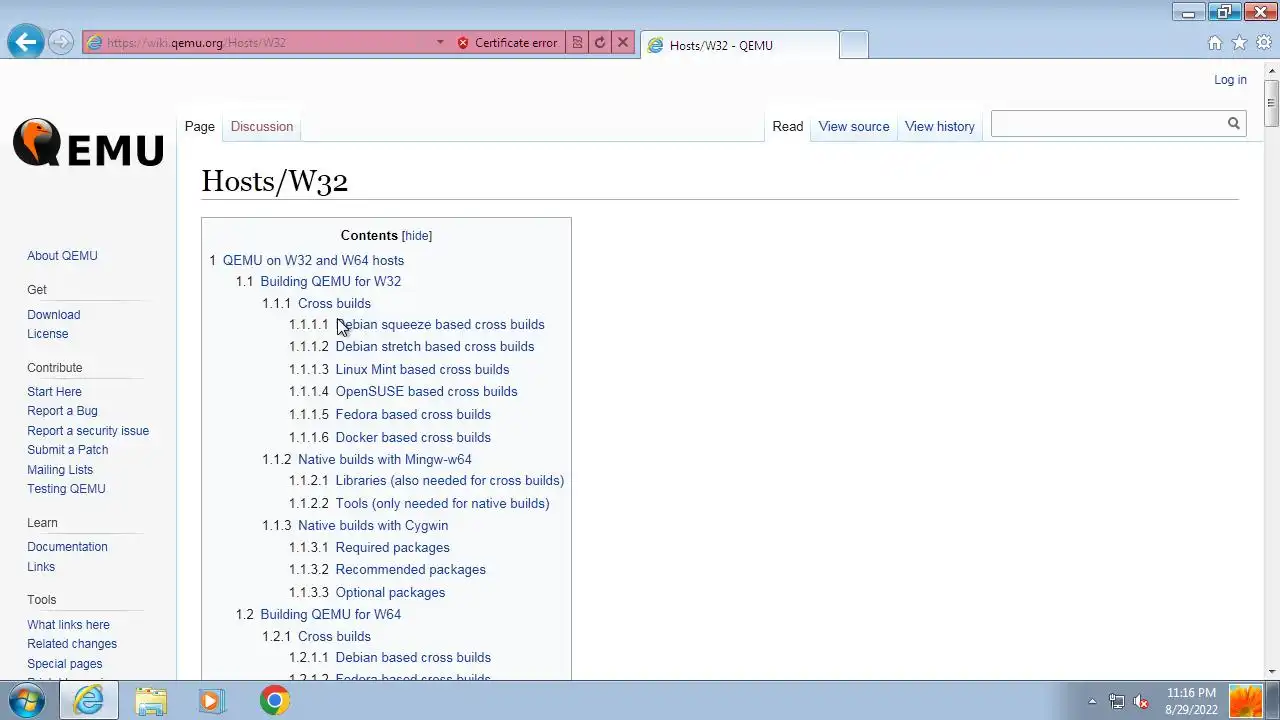Select the Read view tab
Image resolution: width=1280 pixels, height=720 pixels.
point(788,126)
